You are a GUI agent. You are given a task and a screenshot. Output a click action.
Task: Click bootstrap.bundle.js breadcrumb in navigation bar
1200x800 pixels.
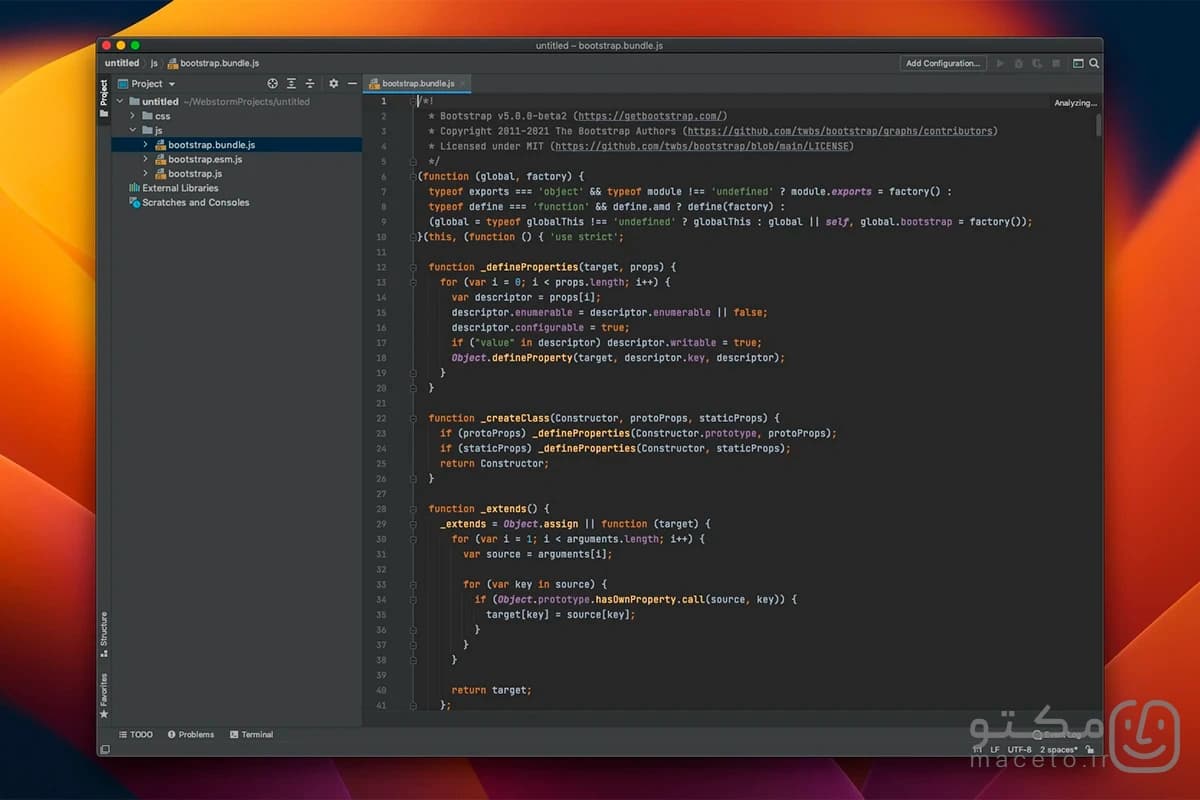point(213,63)
